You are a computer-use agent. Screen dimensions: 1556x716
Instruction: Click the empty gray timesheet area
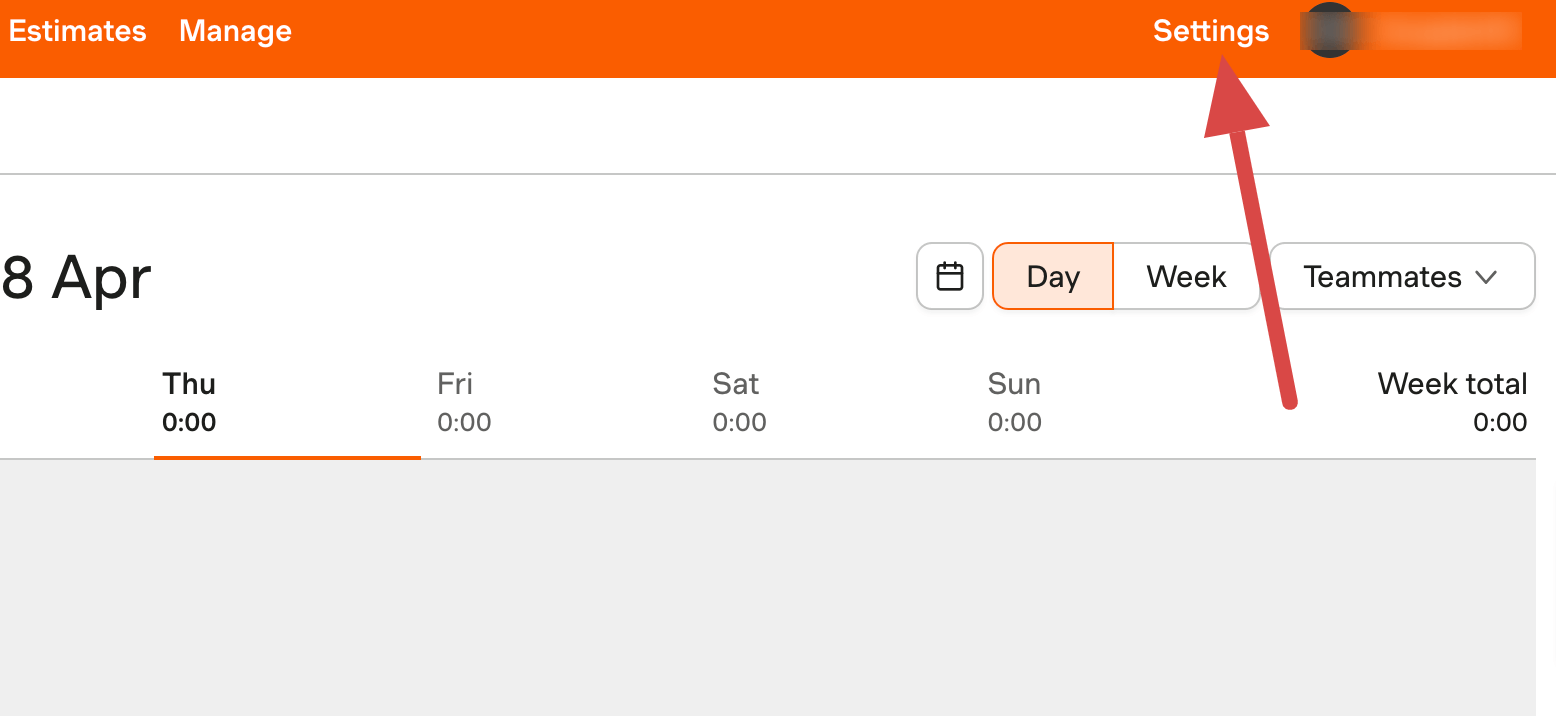tap(768, 588)
